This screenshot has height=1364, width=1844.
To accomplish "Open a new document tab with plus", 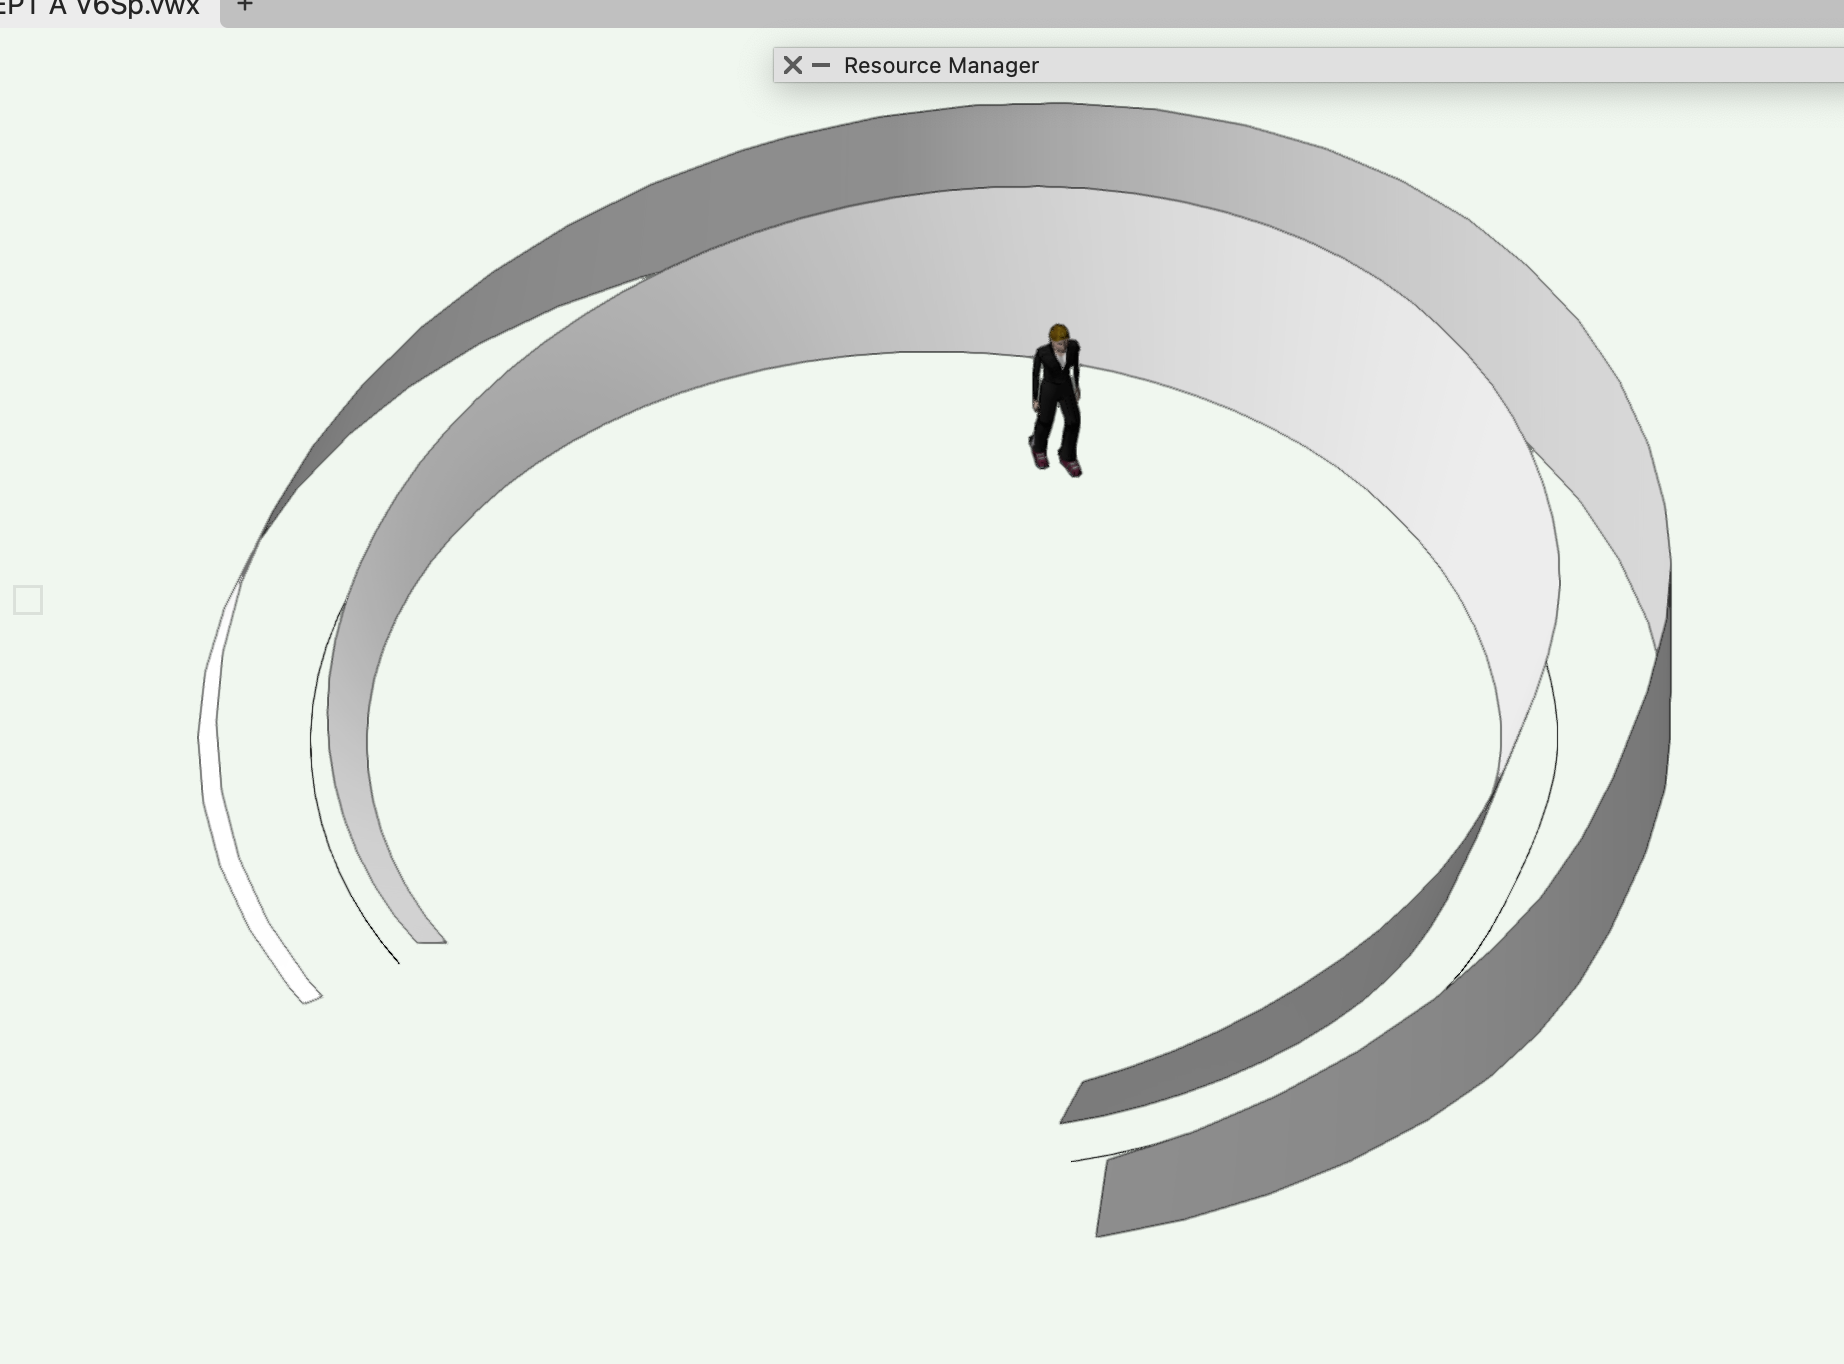I will (x=245, y=6).
